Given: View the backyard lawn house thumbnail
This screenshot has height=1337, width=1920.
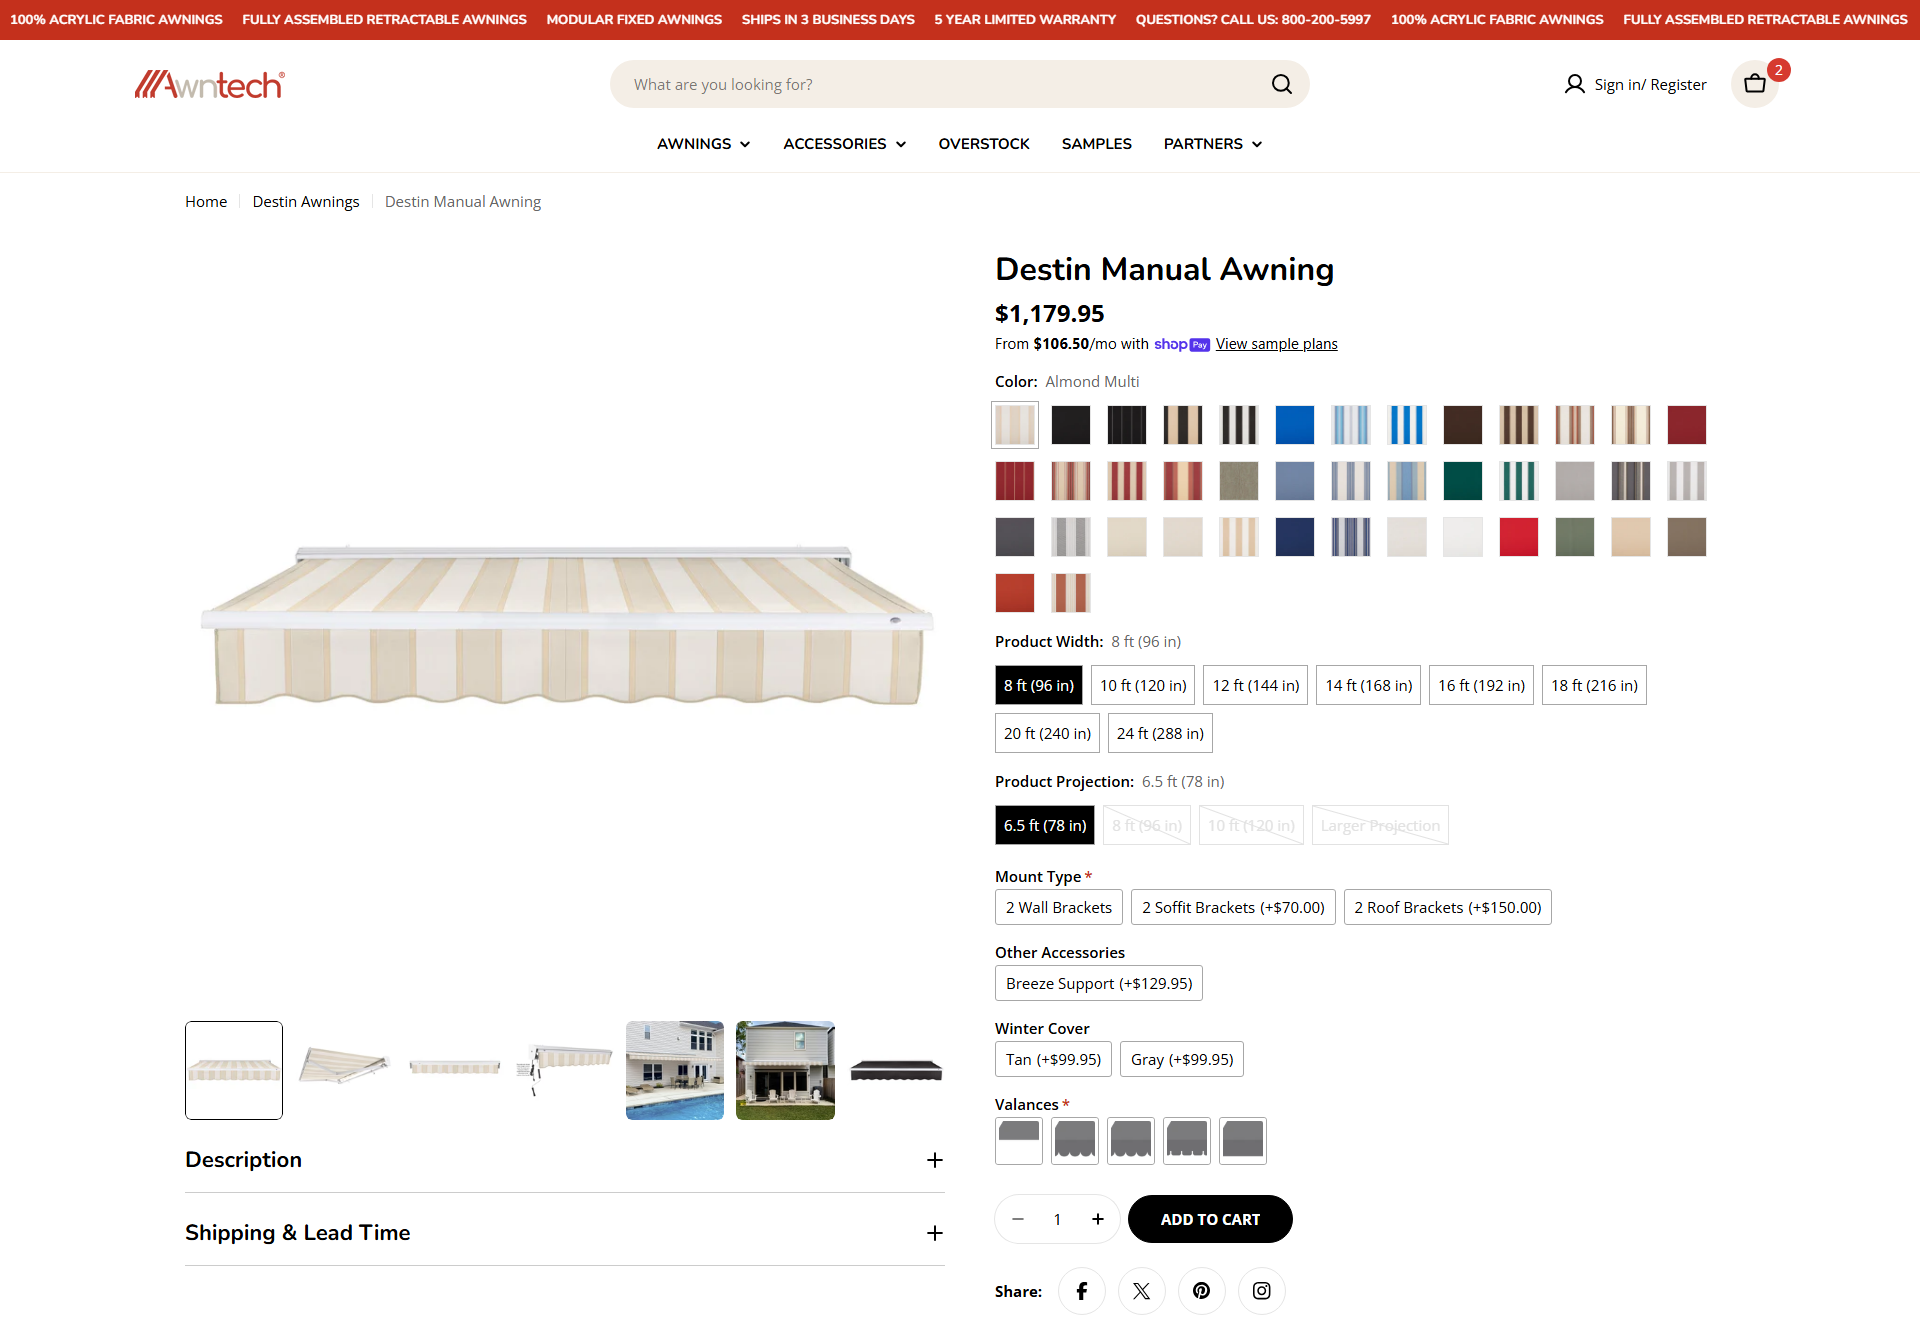Looking at the screenshot, I should coord(785,1070).
